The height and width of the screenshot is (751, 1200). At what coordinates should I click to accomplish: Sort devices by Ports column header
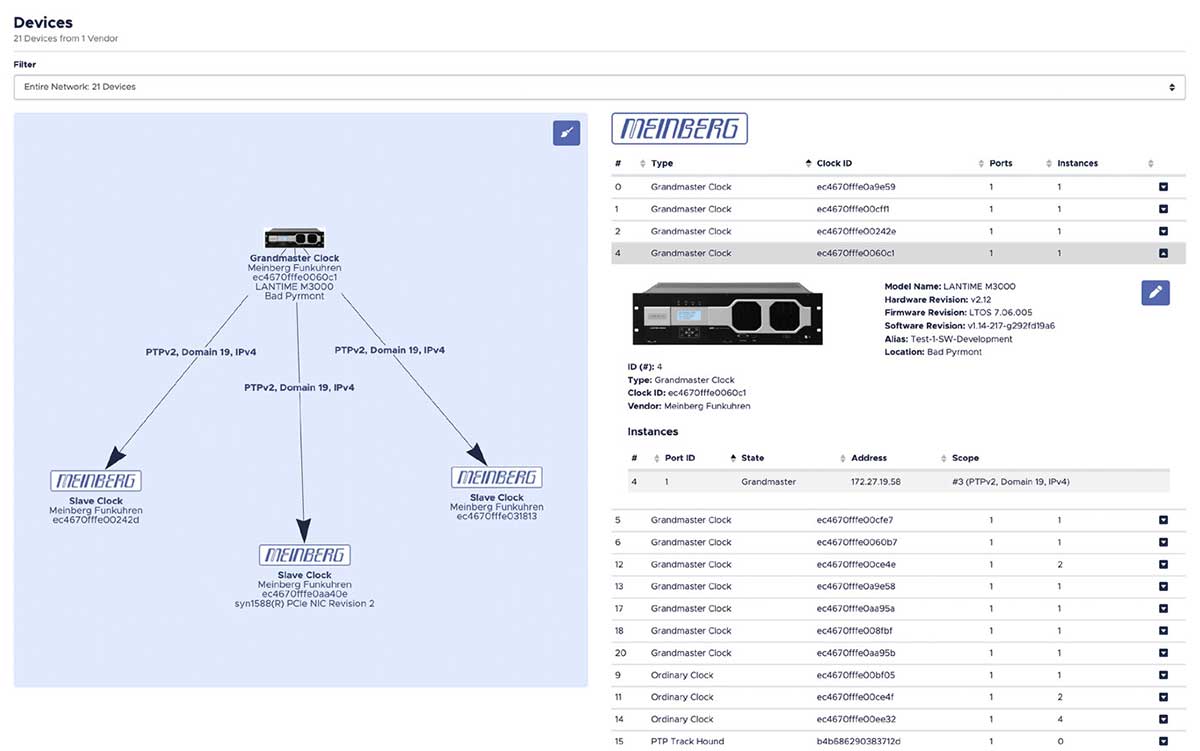click(x=1000, y=163)
